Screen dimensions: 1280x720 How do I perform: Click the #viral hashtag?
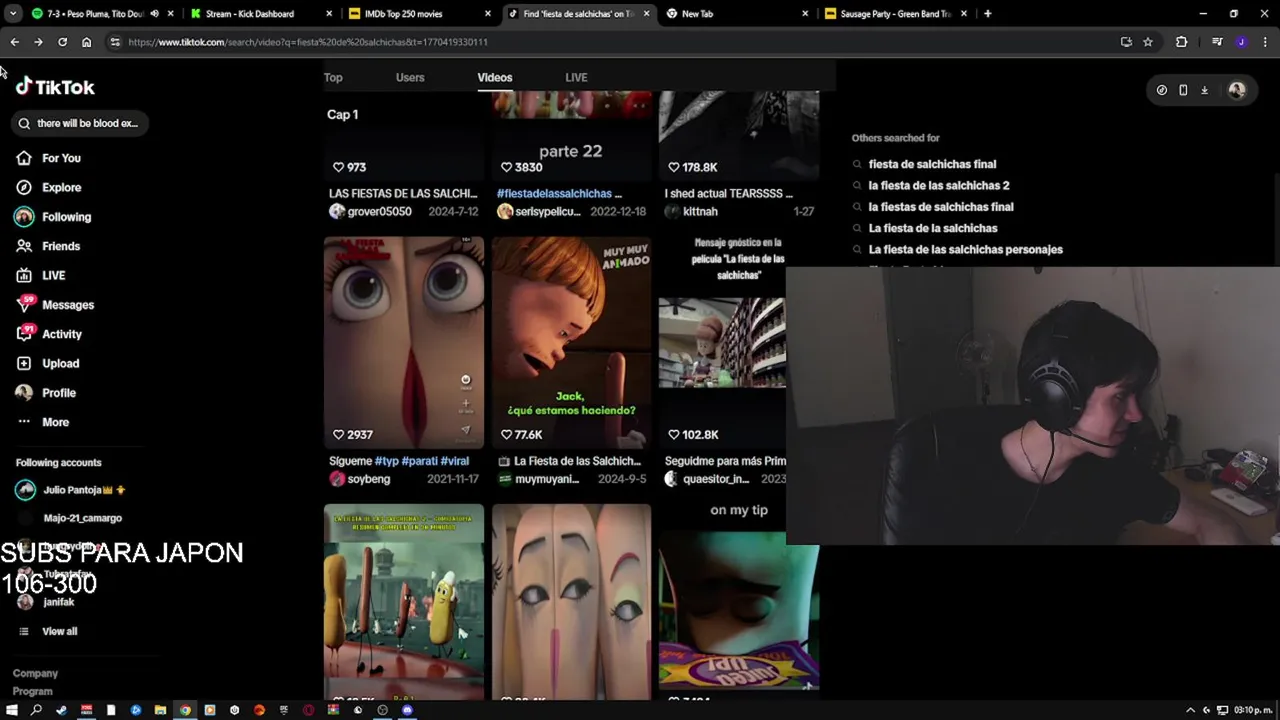tap(455, 461)
